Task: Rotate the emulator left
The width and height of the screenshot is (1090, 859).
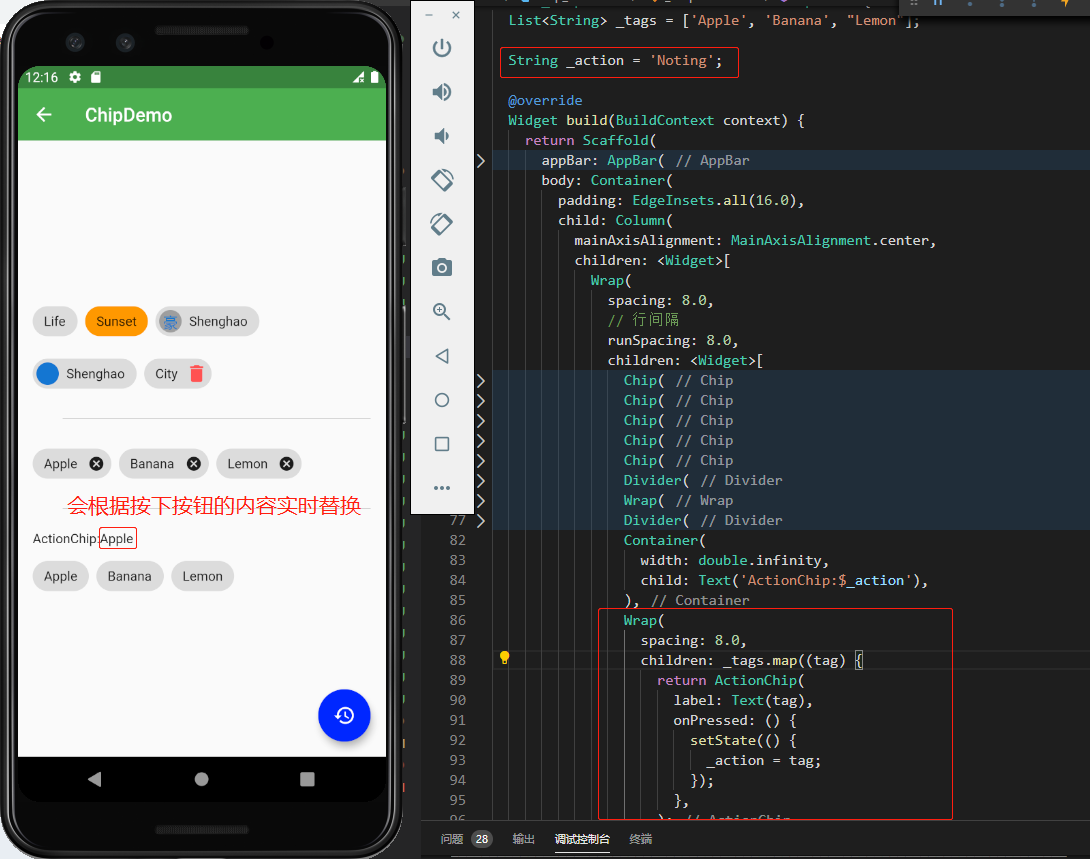Action: tap(442, 180)
